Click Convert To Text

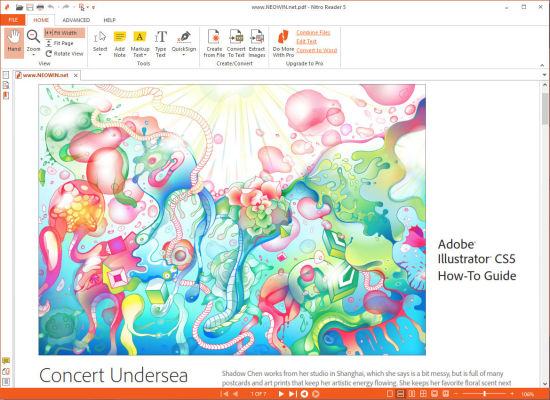coord(236,43)
